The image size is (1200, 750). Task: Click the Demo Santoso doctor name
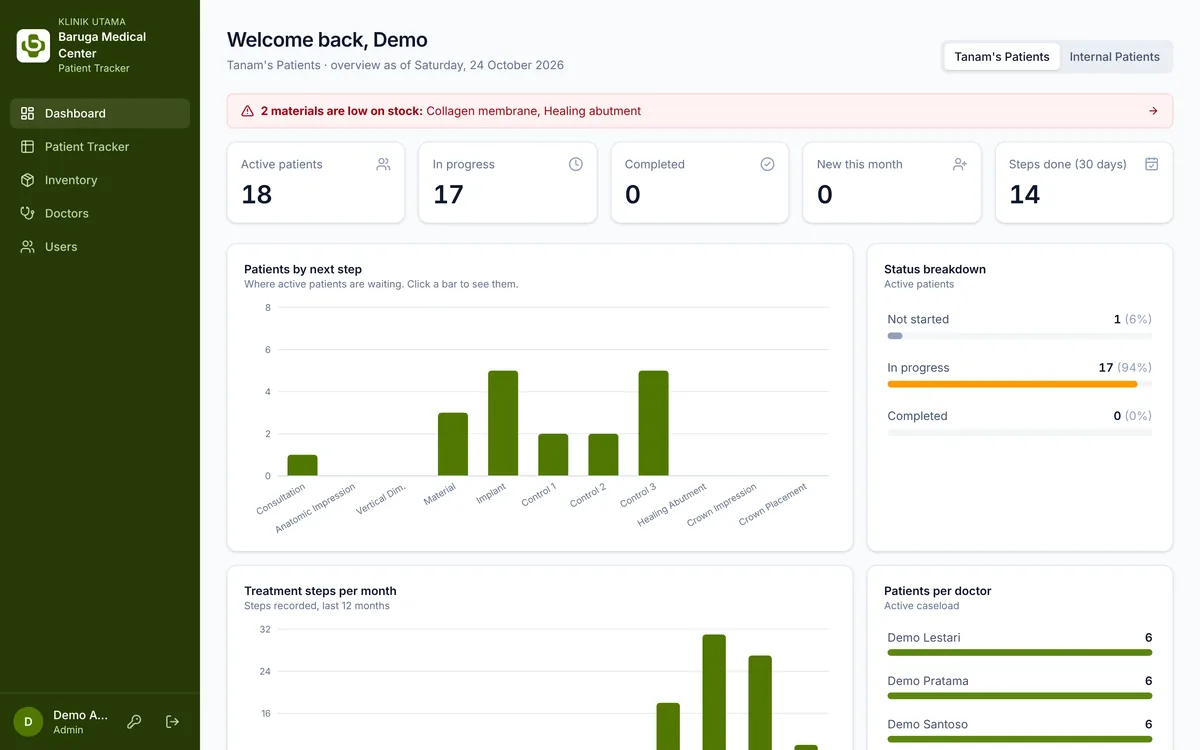click(928, 724)
